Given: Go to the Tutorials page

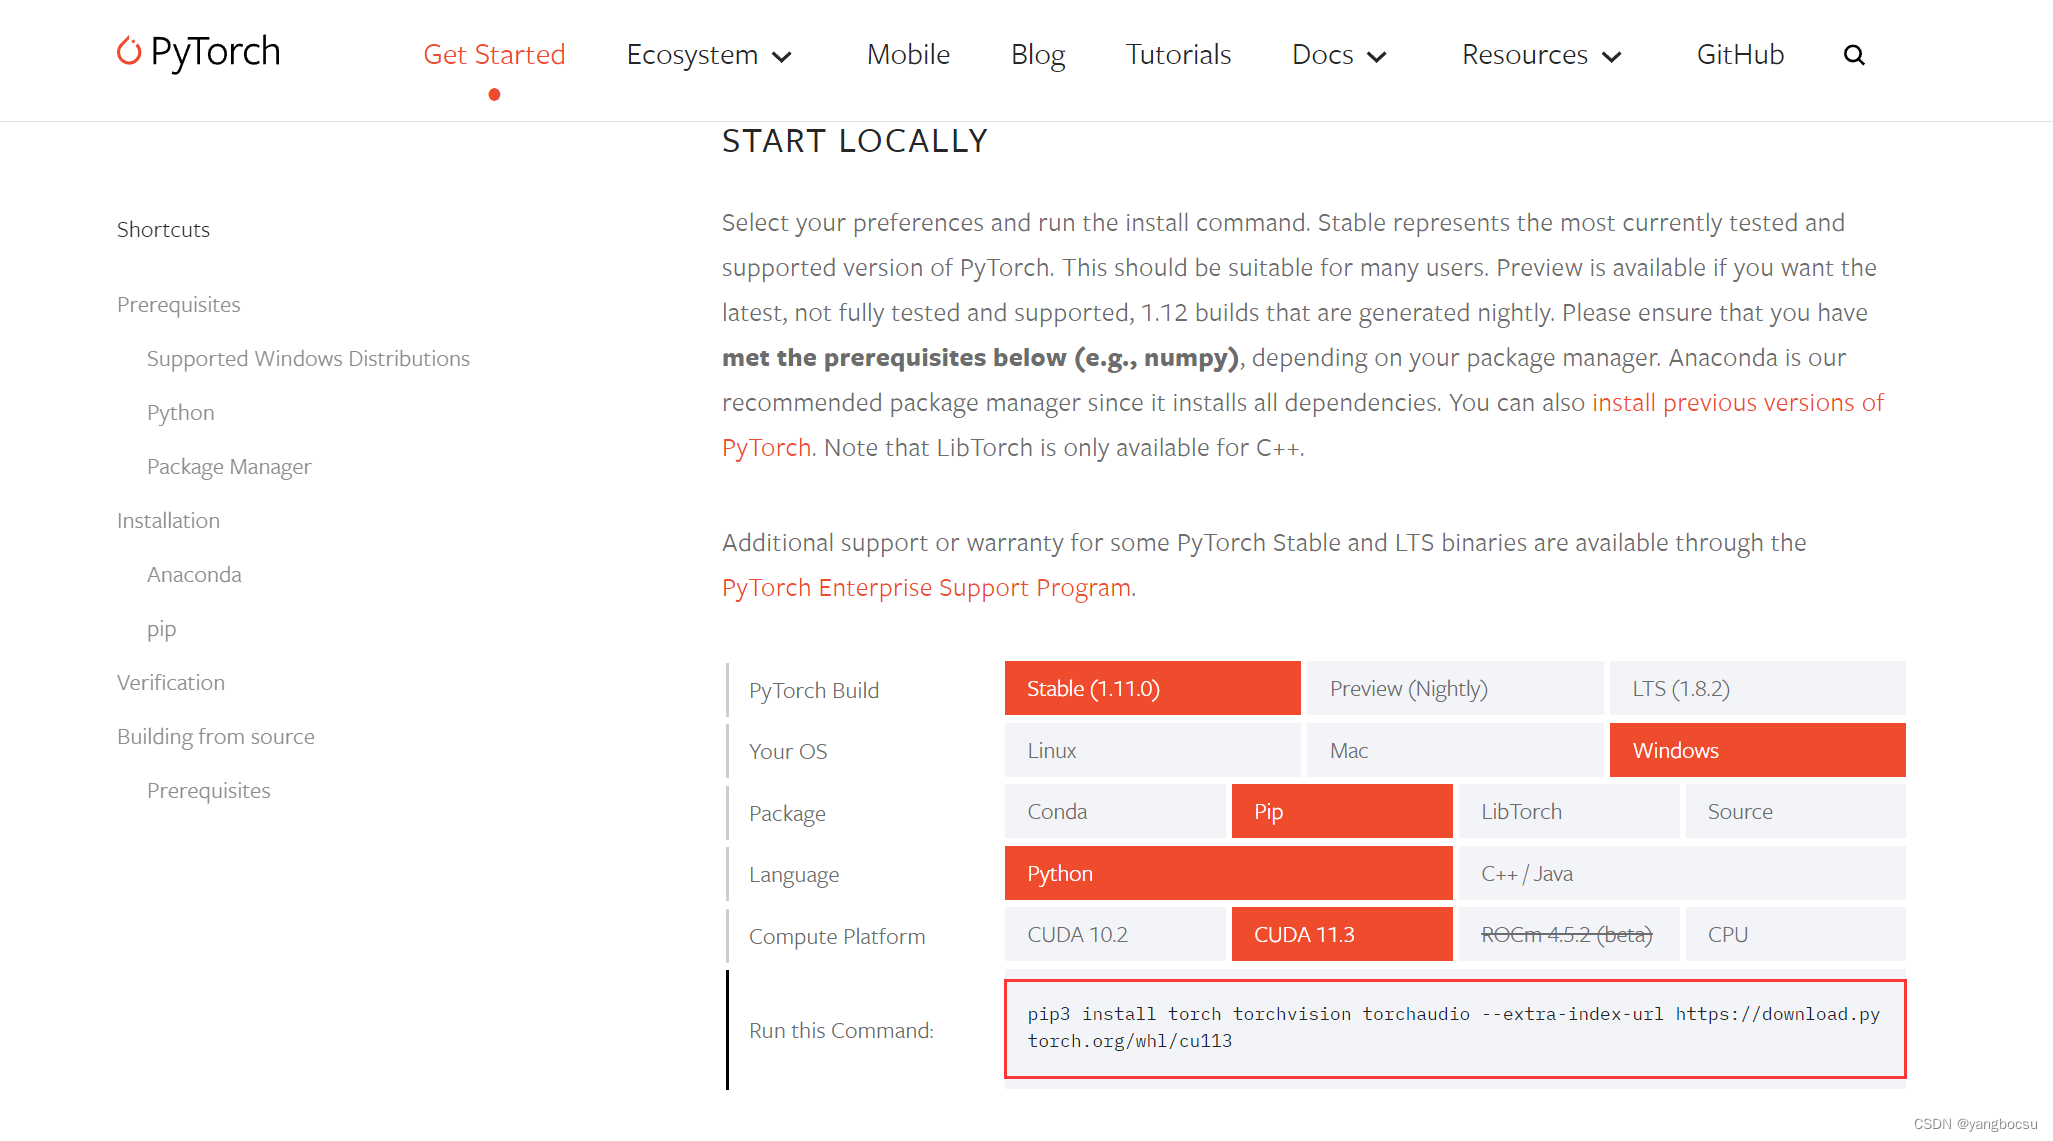Looking at the screenshot, I should 1178,55.
